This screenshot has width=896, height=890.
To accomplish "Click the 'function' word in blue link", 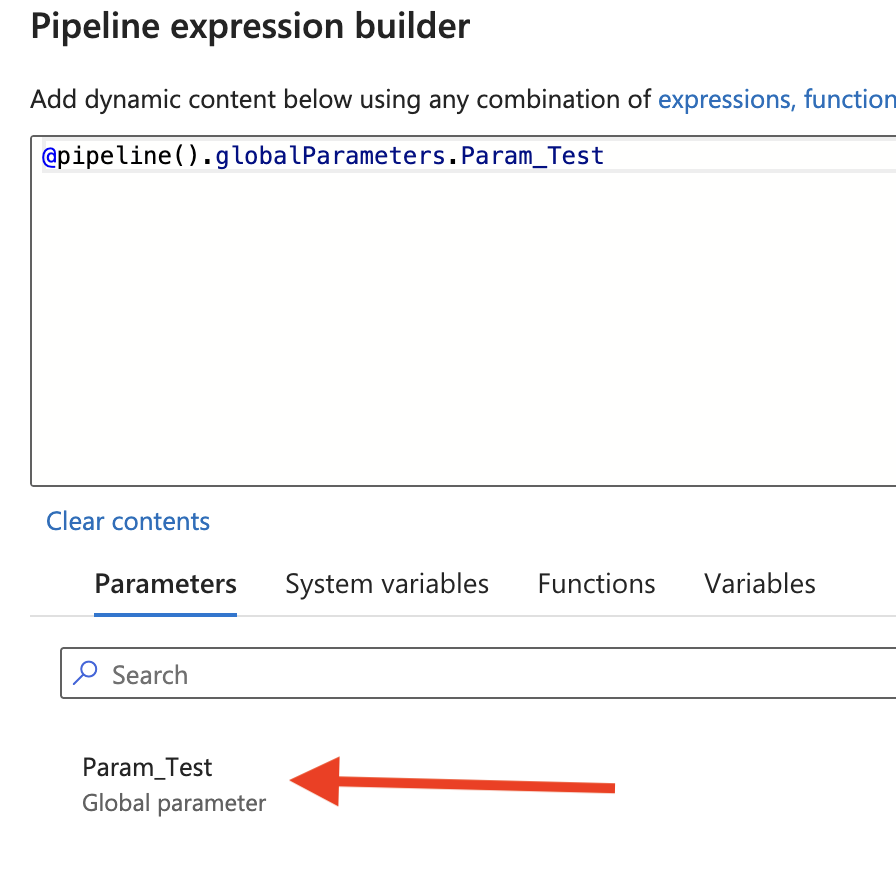I will (850, 99).
